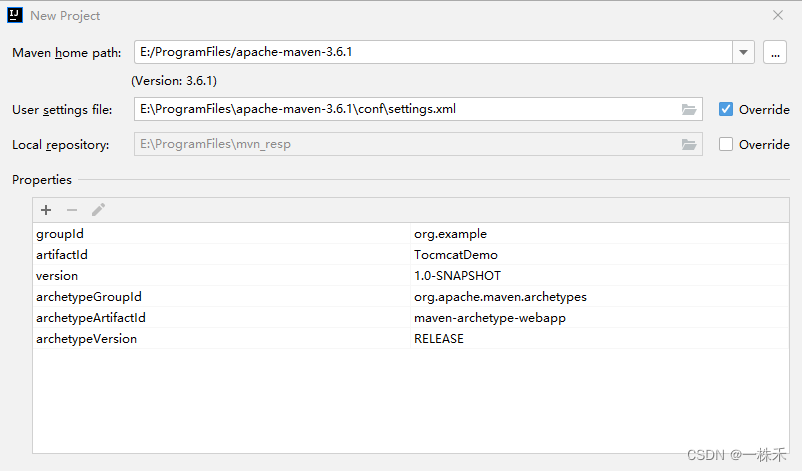Select the archetypeVersion property row
The height and width of the screenshot is (471, 802).
(411, 339)
